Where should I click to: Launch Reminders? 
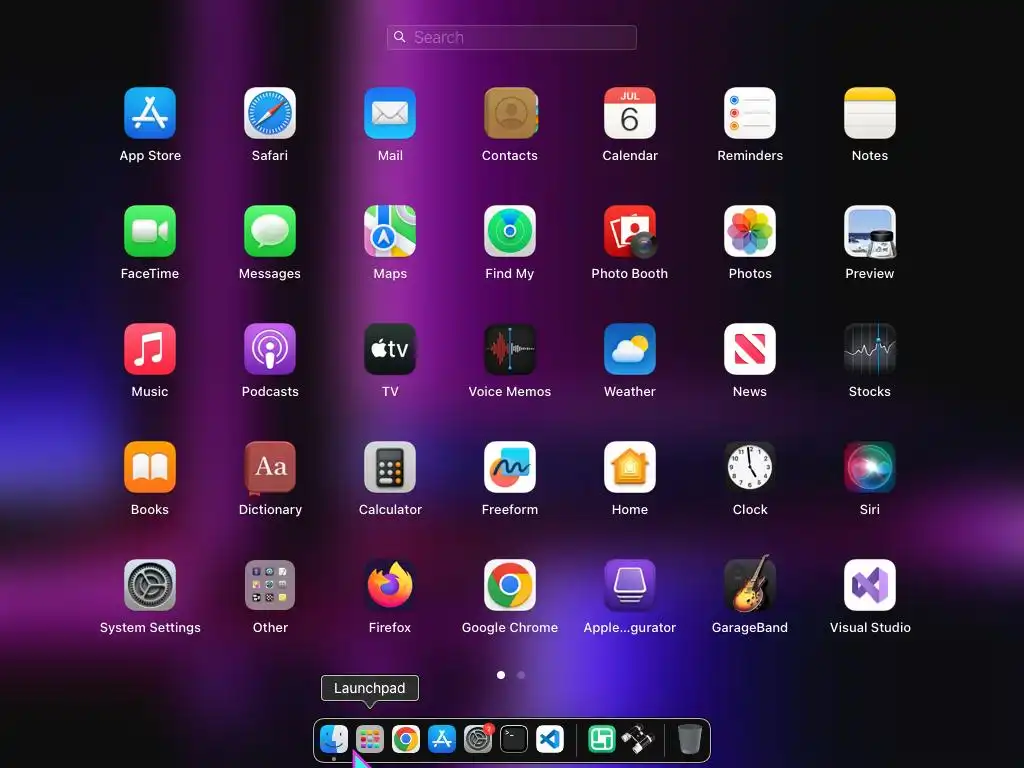coord(750,113)
